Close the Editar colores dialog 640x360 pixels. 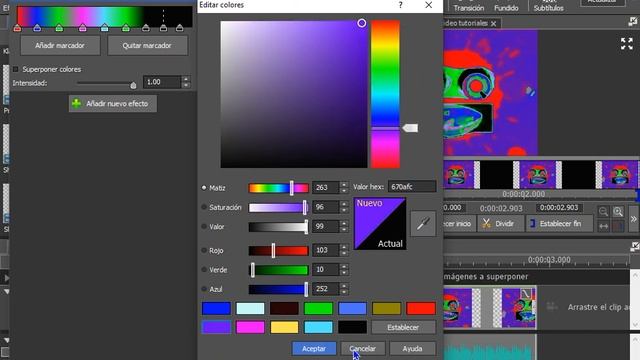(429, 5)
